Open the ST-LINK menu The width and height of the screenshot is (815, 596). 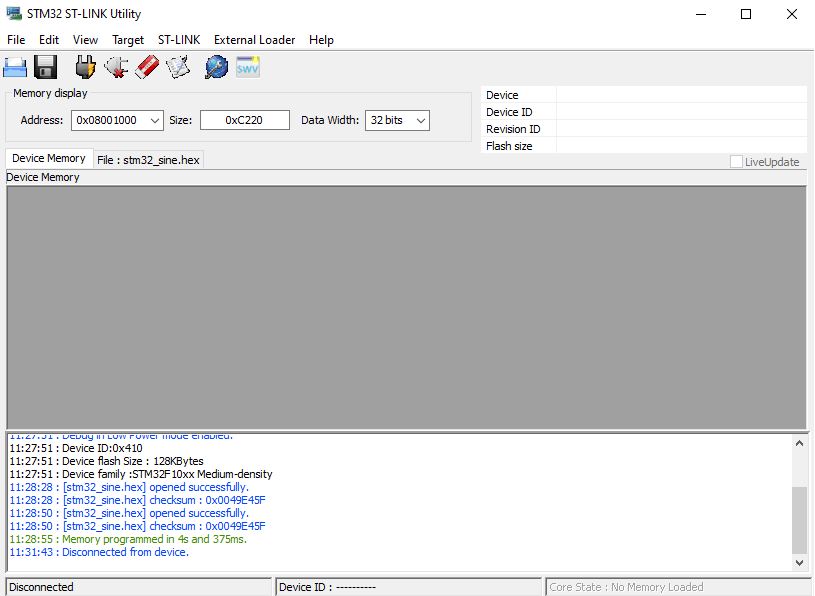click(x=179, y=40)
